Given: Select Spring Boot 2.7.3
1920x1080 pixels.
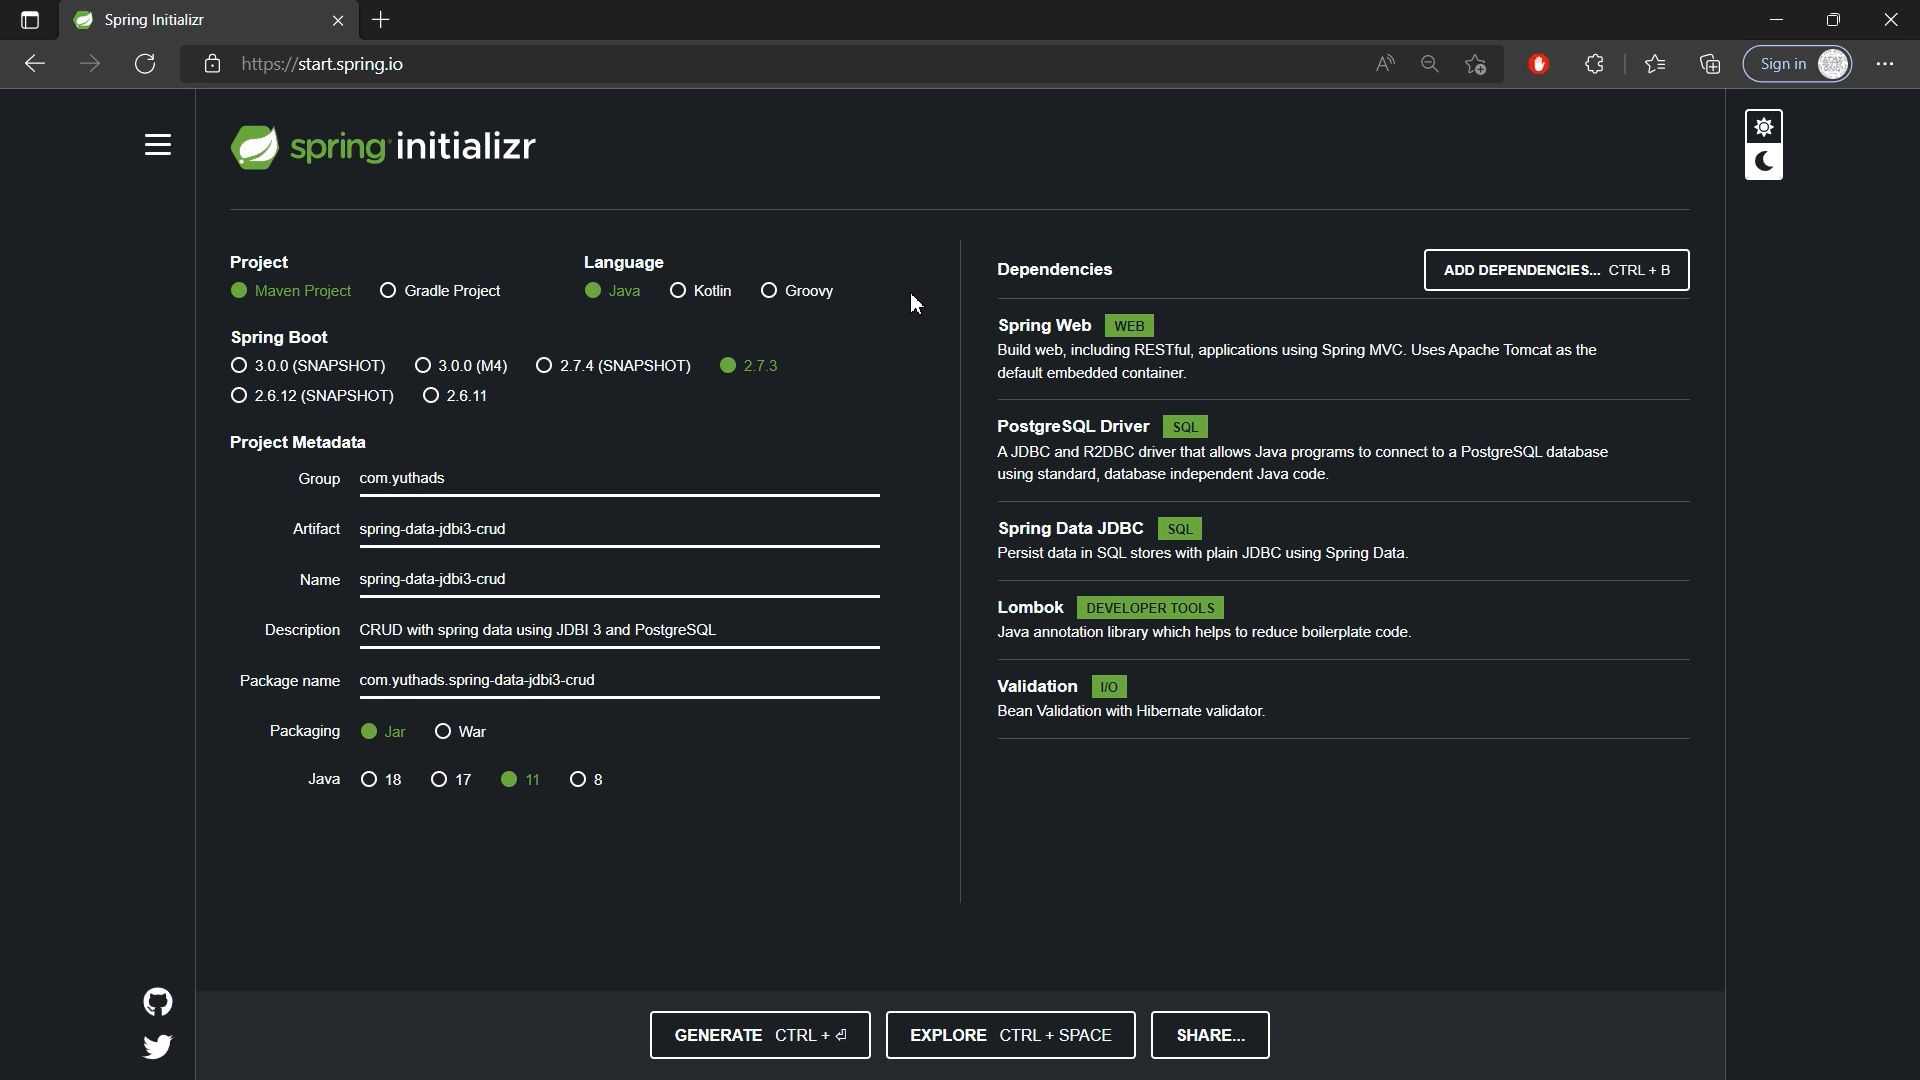Looking at the screenshot, I should [x=748, y=366].
